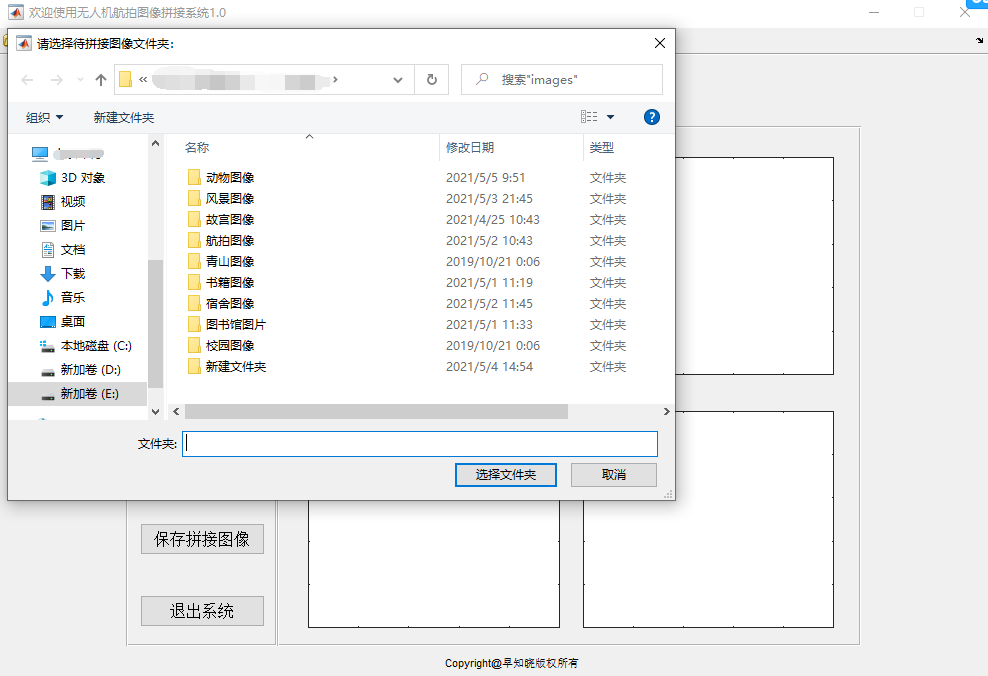The image size is (988, 676).
Task: Open the search 'images' box
Action: 561,79
